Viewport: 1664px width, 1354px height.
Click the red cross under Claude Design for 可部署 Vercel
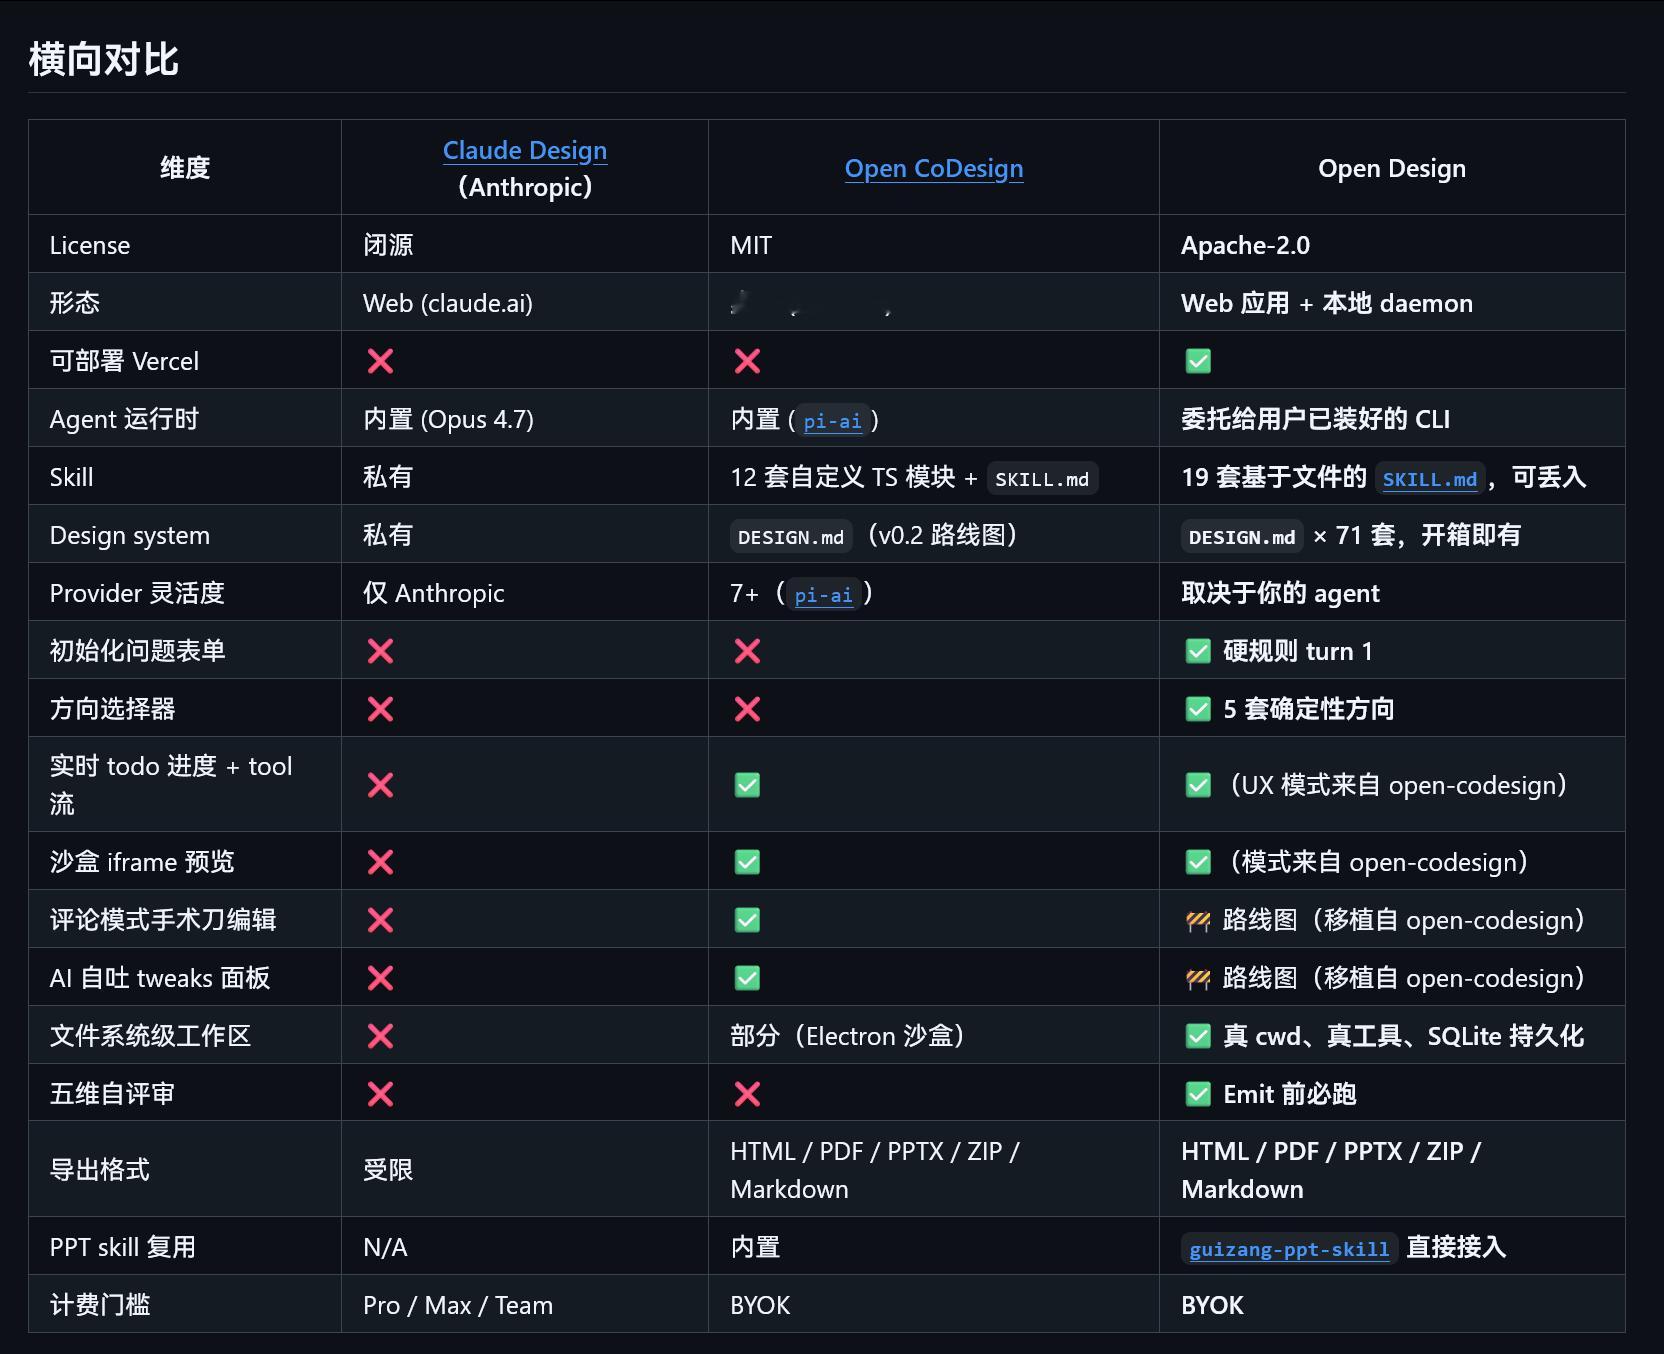click(x=380, y=361)
